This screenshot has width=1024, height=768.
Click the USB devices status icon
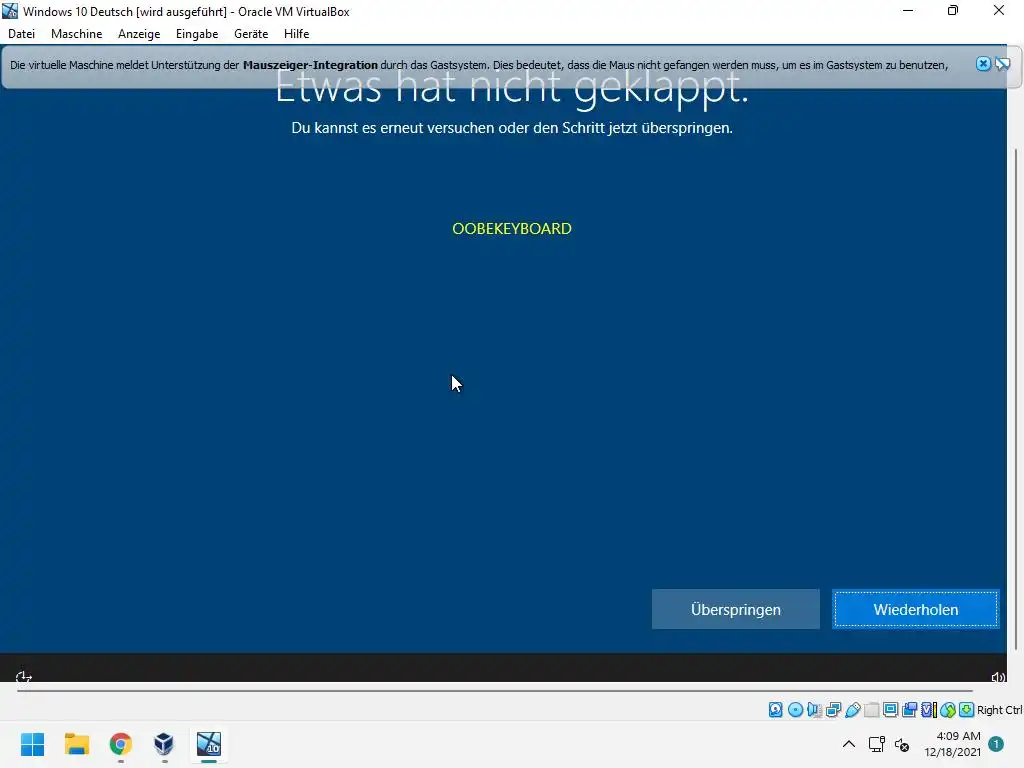(852, 710)
